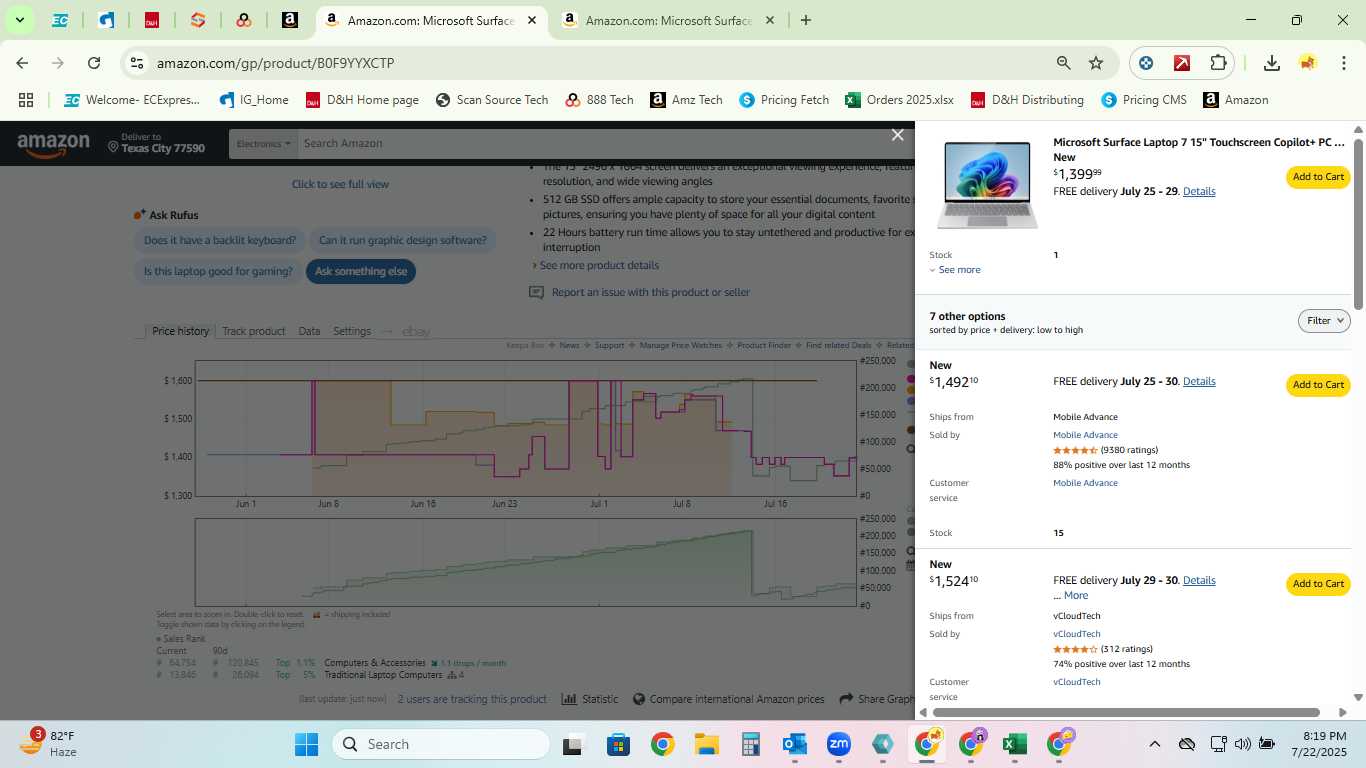Image resolution: width=1366 pixels, height=768 pixels.
Task: Close the offers side panel X
Action: [x=897, y=135]
